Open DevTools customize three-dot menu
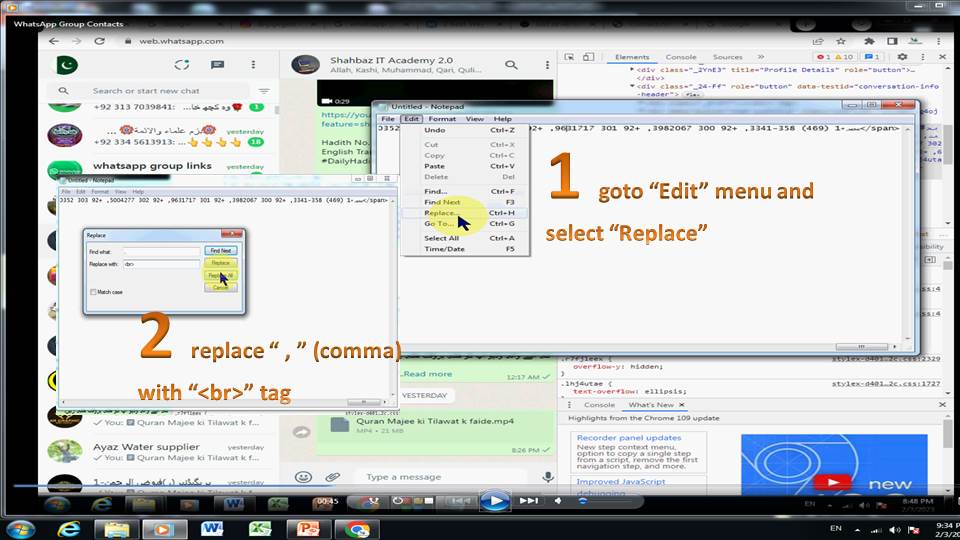960x540 pixels. tap(923, 57)
